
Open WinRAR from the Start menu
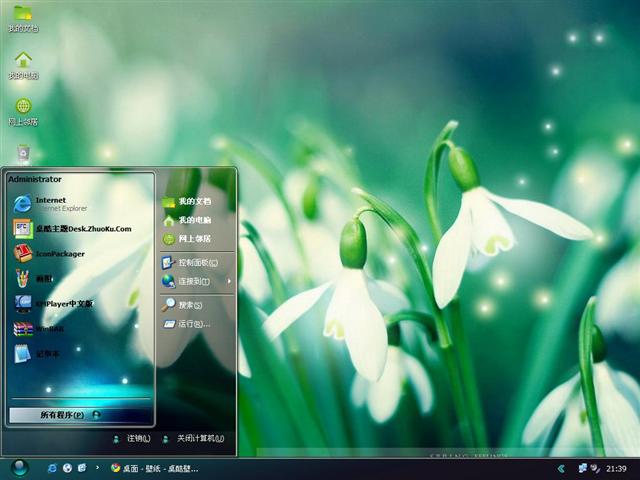(x=39, y=329)
